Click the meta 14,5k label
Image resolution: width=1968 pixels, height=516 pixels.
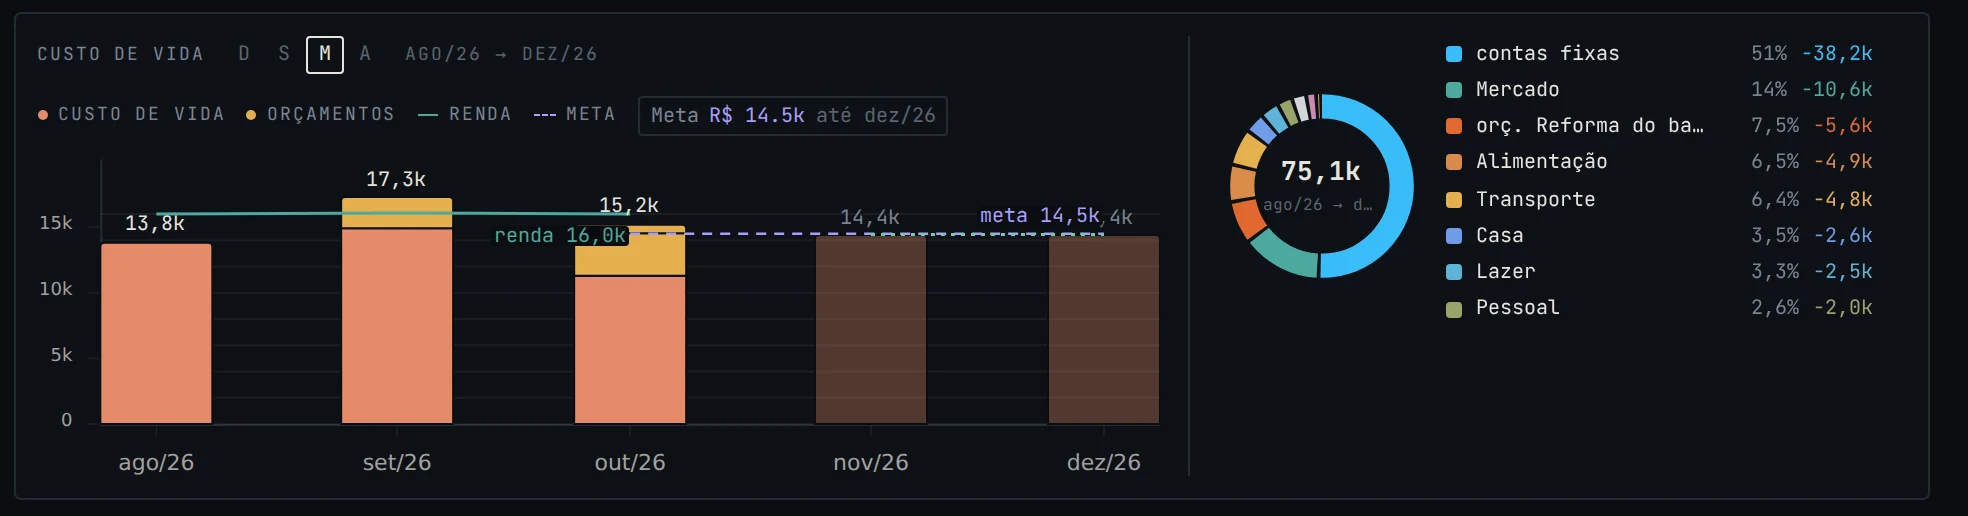[1039, 215]
